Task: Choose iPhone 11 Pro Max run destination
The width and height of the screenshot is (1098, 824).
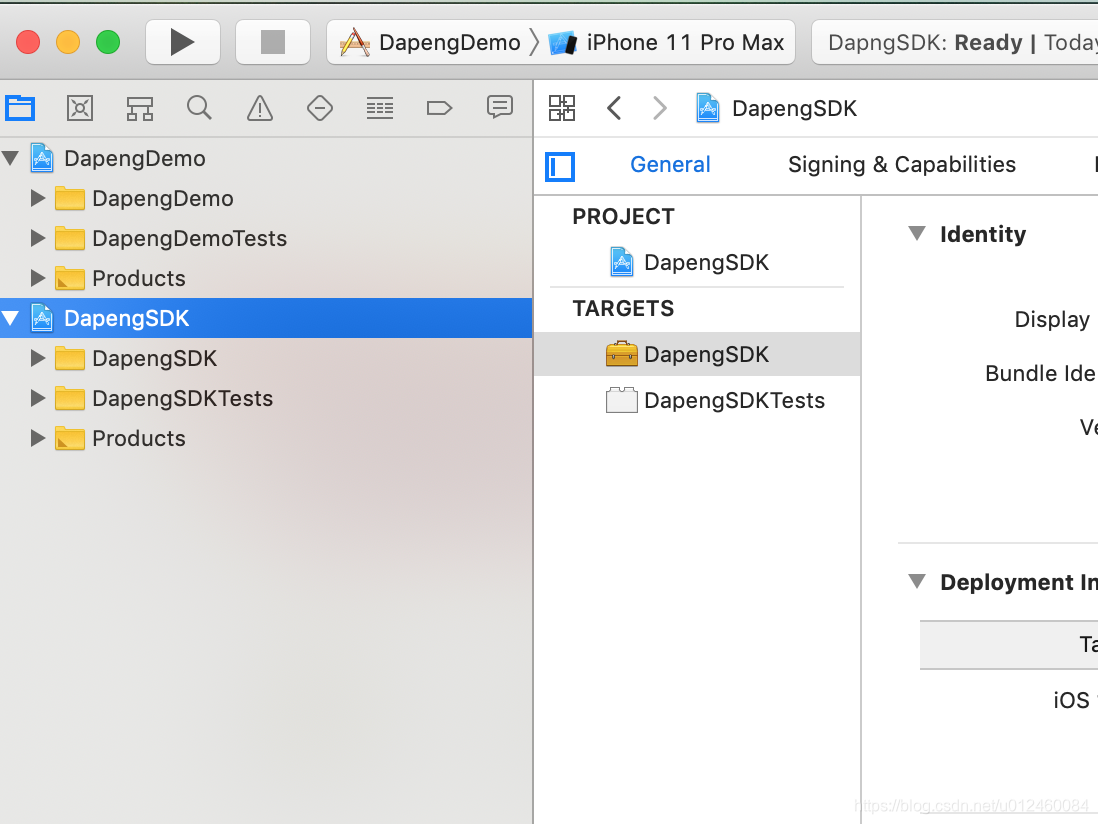Action: tap(667, 43)
